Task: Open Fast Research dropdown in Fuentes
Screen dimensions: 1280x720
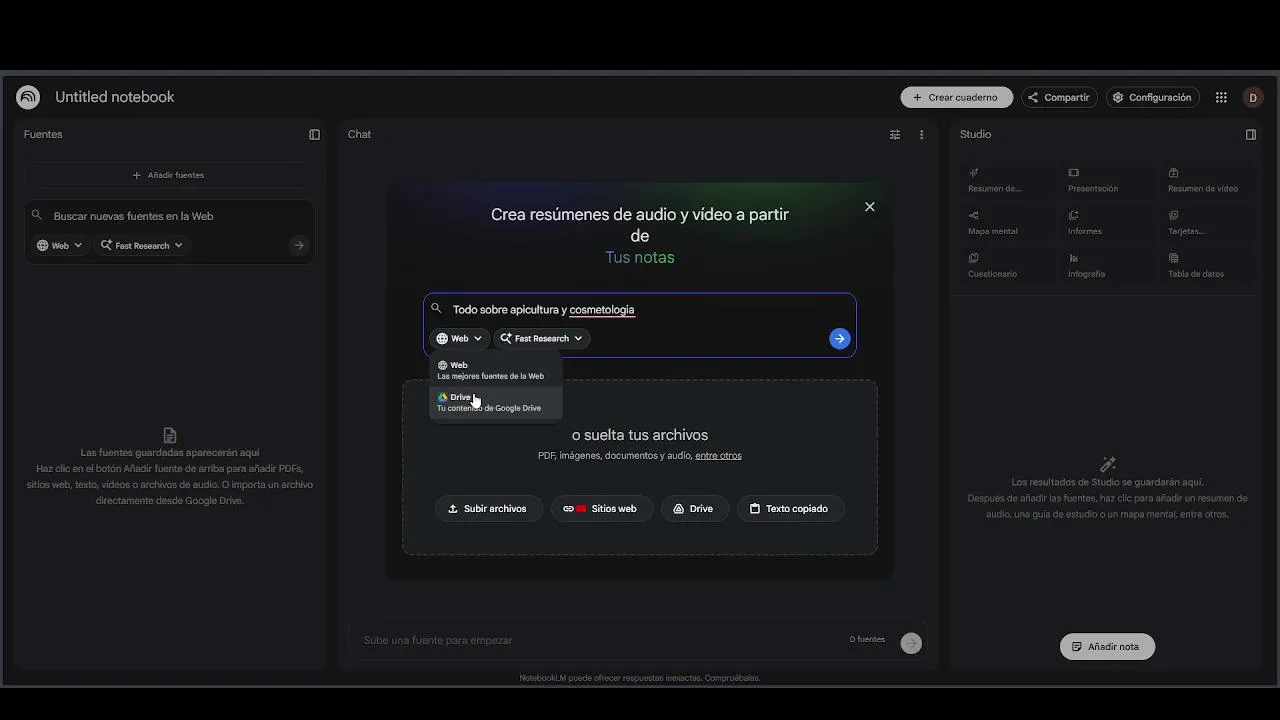Action: (x=142, y=245)
